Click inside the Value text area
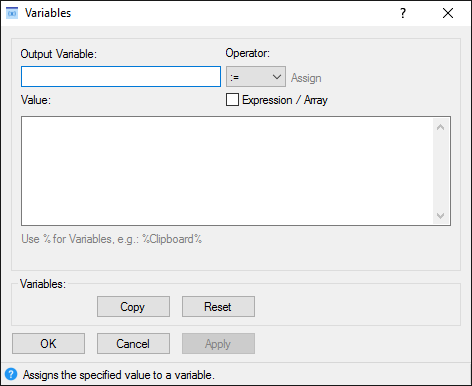Screen dimensions: 472x386 227,171
